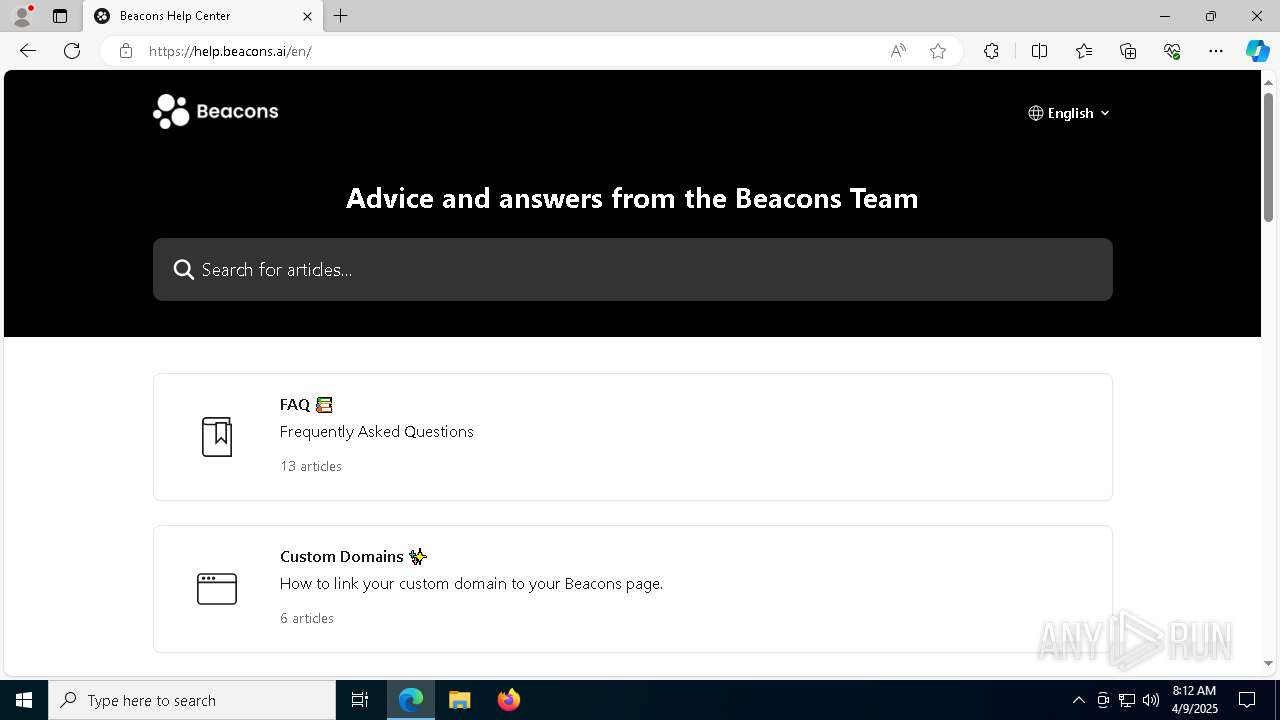Image resolution: width=1280 pixels, height=720 pixels.
Task: Open File Explorer from the taskbar
Action: click(x=460, y=700)
